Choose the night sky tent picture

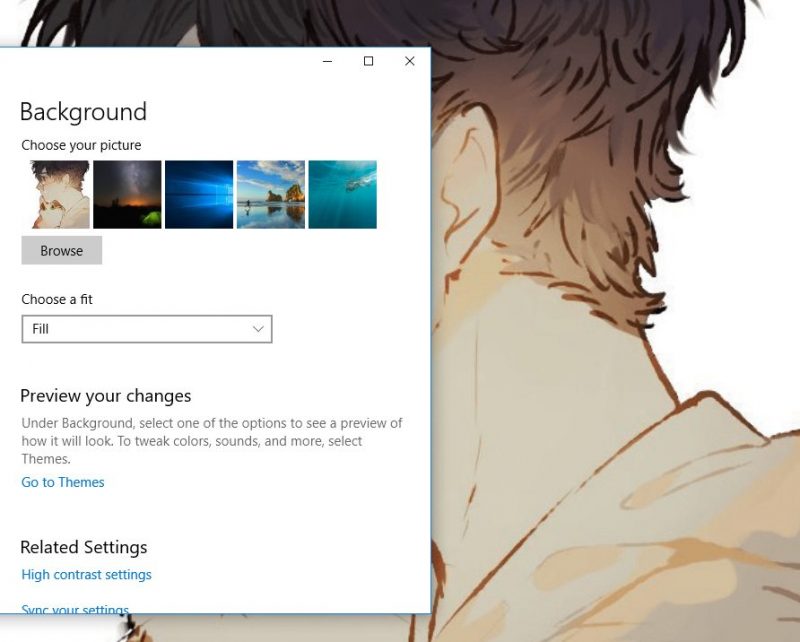[x=127, y=194]
